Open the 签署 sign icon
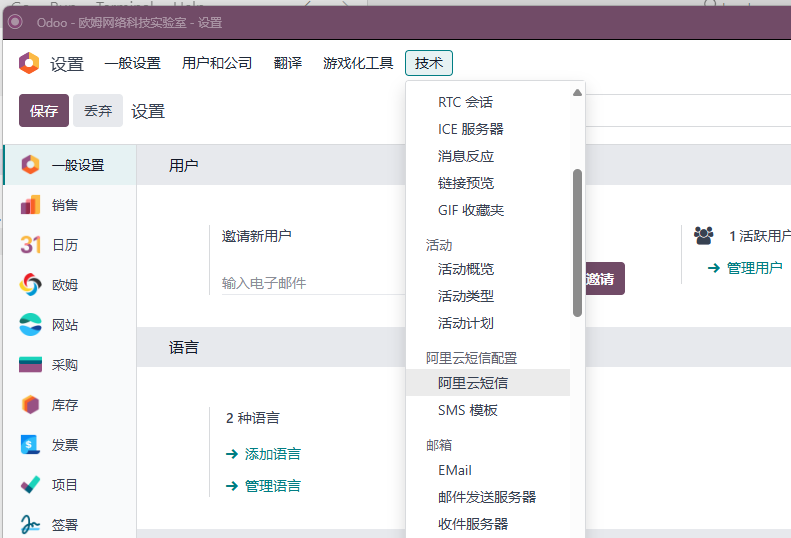 30,524
